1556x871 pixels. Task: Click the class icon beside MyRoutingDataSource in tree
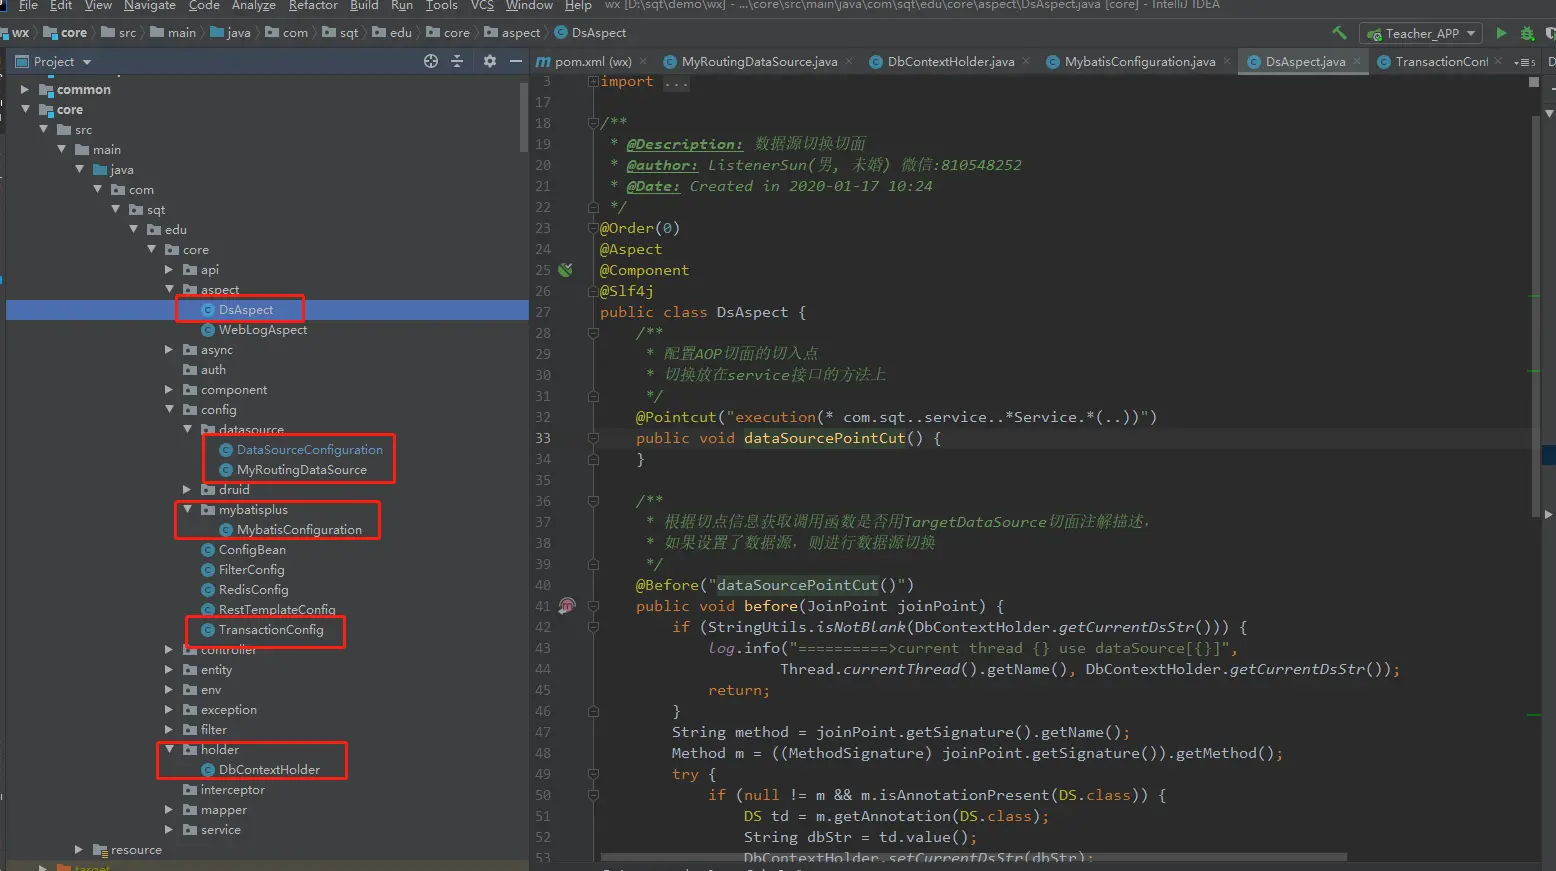pyautogui.click(x=226, y=470)
